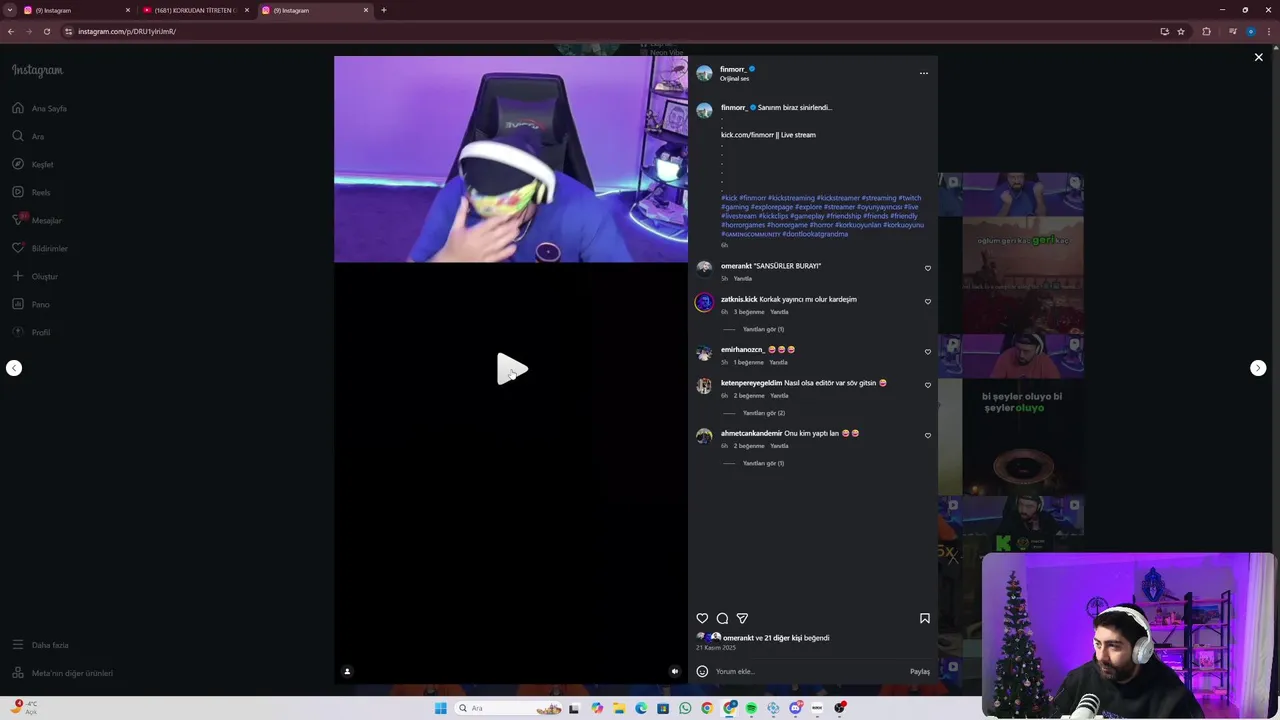Reply to emirhanozcn_'s comment via Yanıtla
1280x720 pixels.
[x=779, y=362]
